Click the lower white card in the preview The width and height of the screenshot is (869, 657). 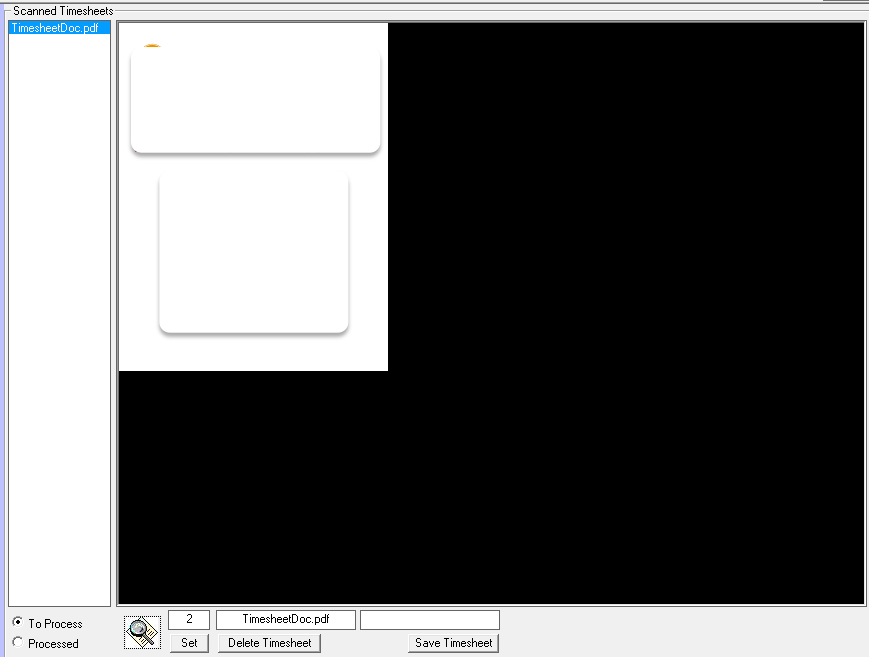(253, 252)
